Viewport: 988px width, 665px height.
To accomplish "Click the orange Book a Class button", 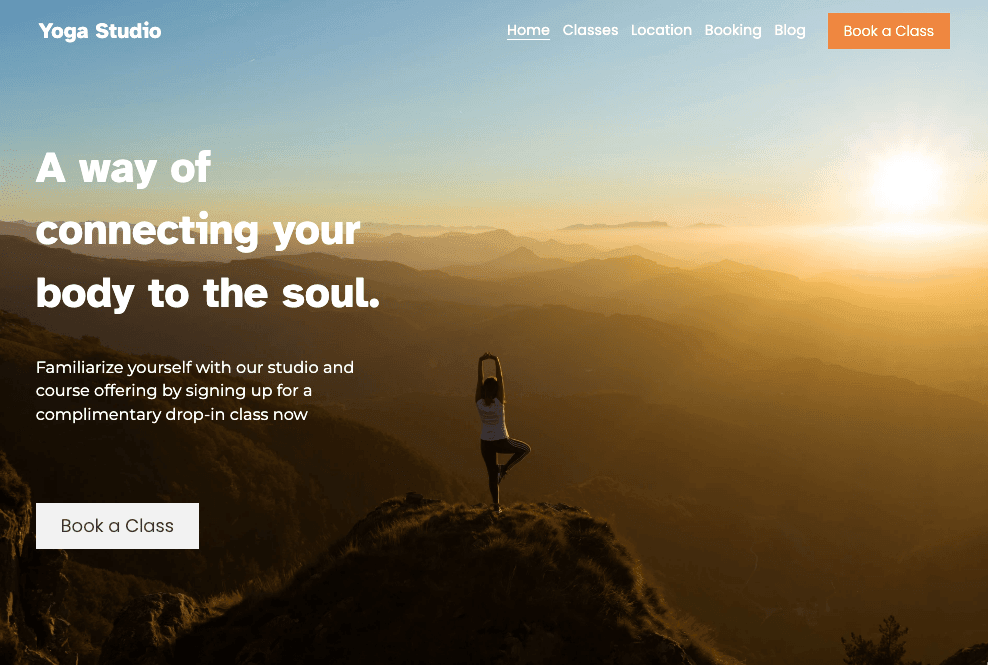I will tap(888, 31).
